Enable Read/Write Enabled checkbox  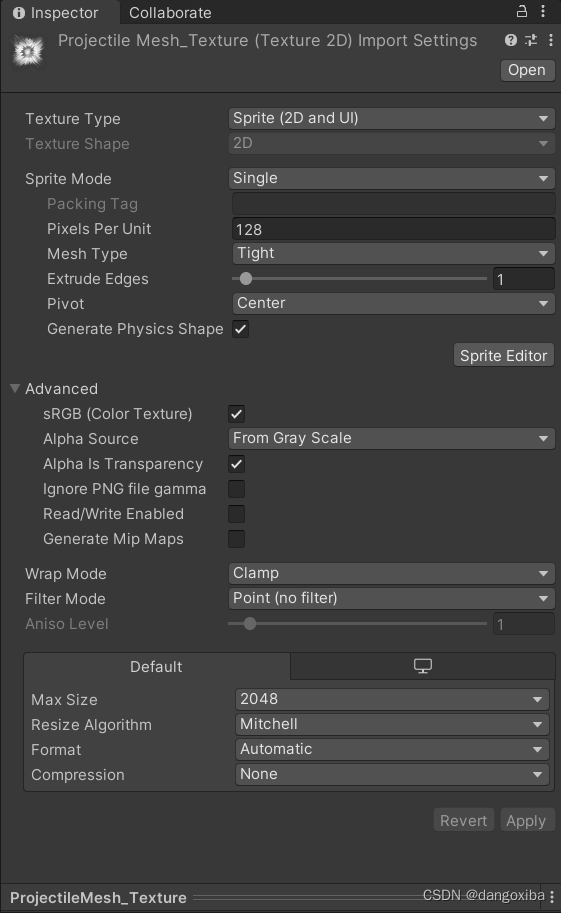(237, 514)
